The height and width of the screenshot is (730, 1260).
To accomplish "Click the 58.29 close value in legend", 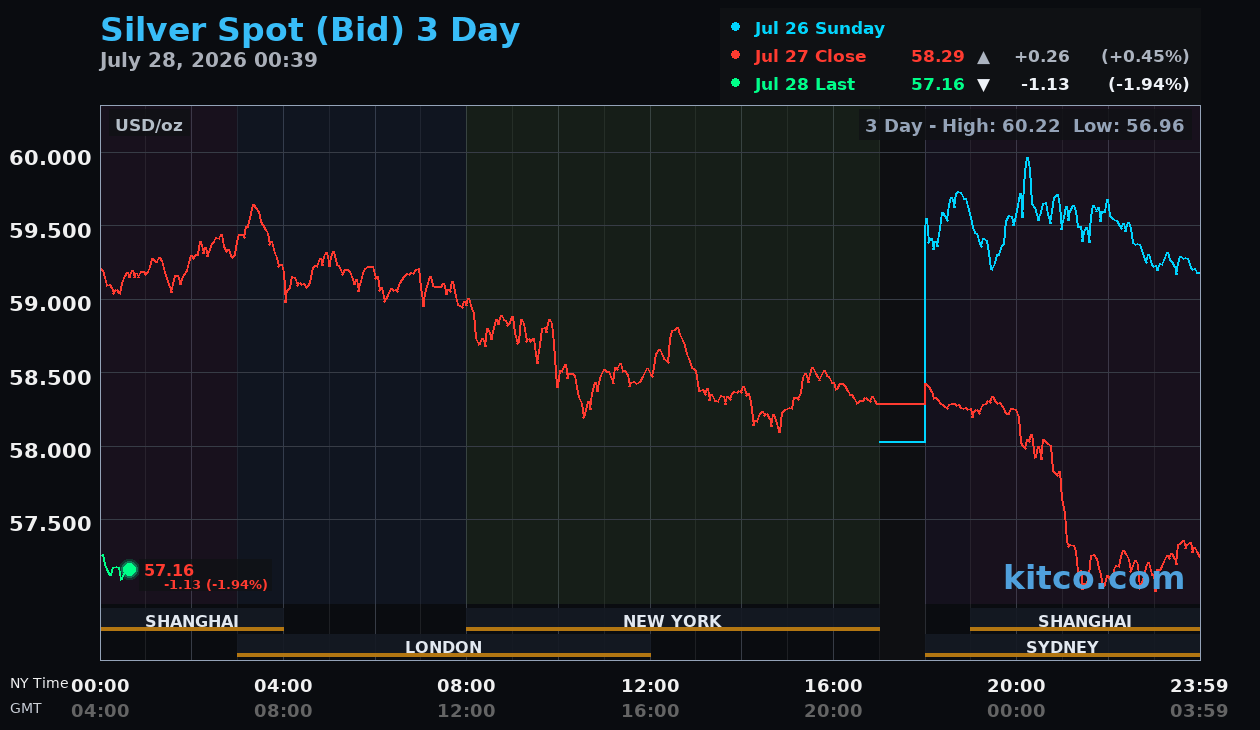I will pyautogui.click(x=938, y=56).
